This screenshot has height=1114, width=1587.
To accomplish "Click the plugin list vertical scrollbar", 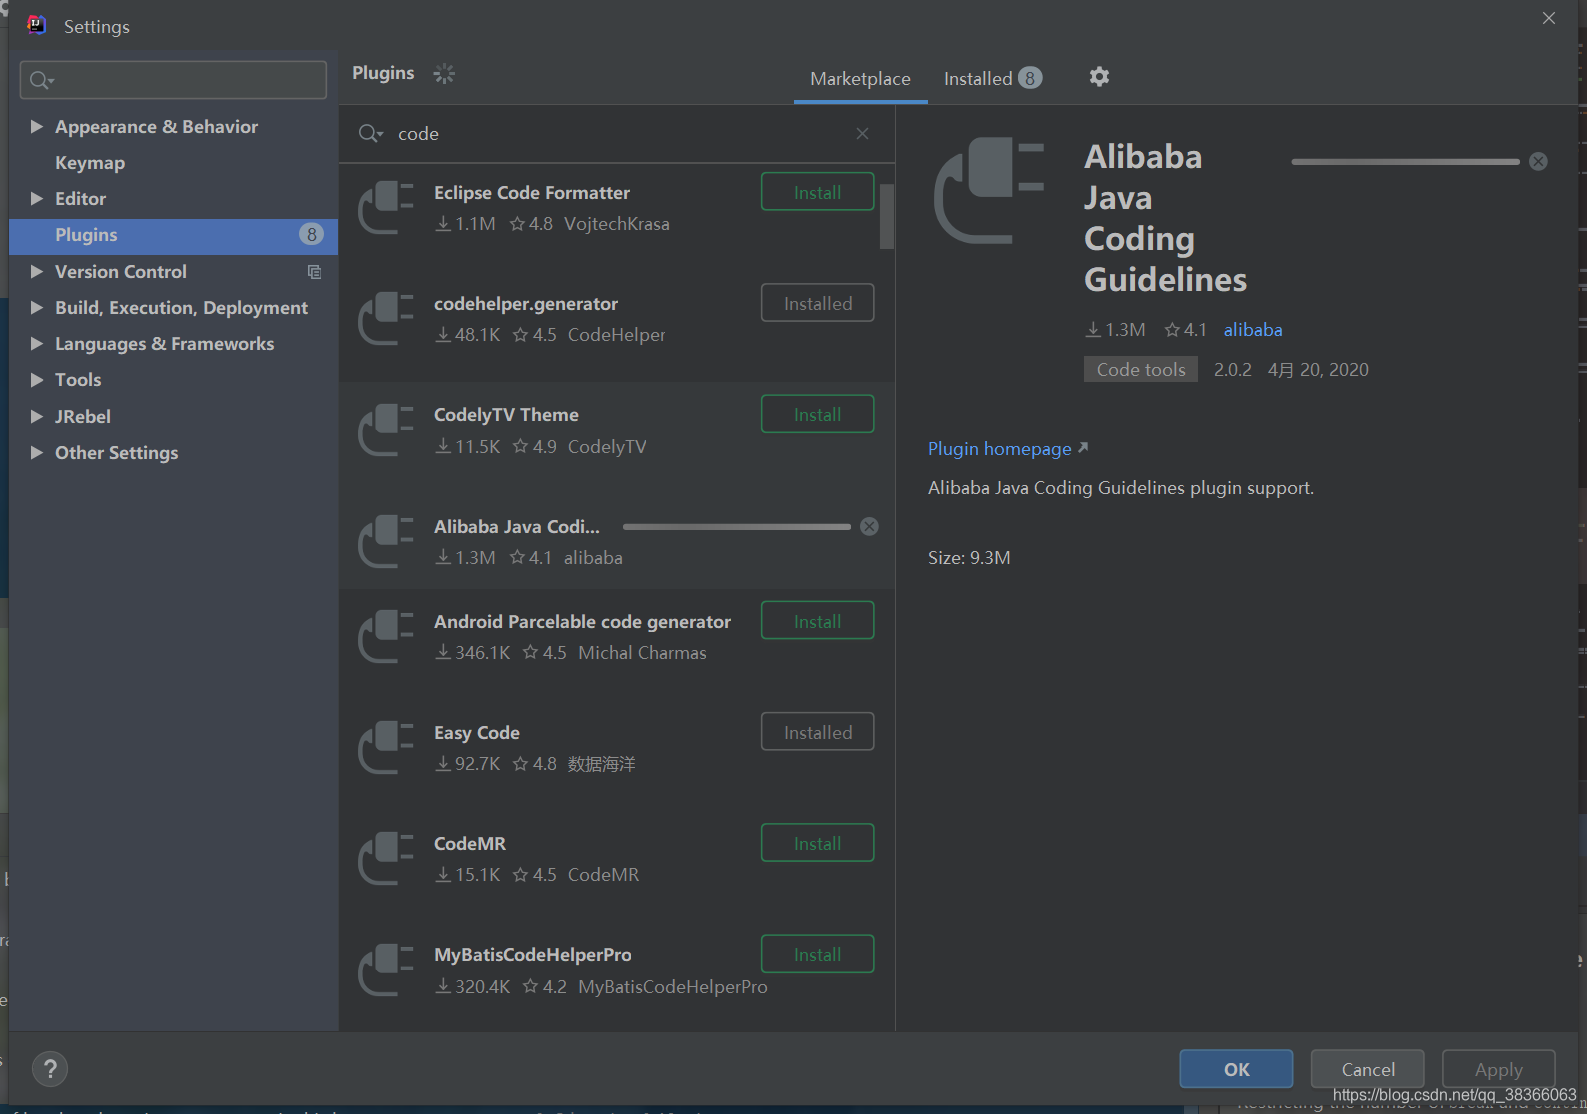I will (x=886, y=215).
